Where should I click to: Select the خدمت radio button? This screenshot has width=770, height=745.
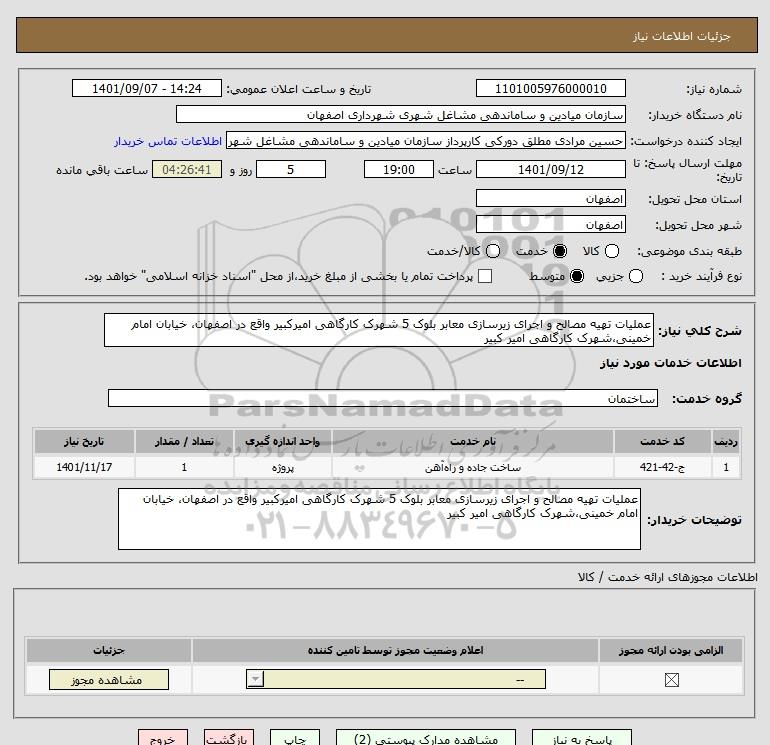[559, 251]
